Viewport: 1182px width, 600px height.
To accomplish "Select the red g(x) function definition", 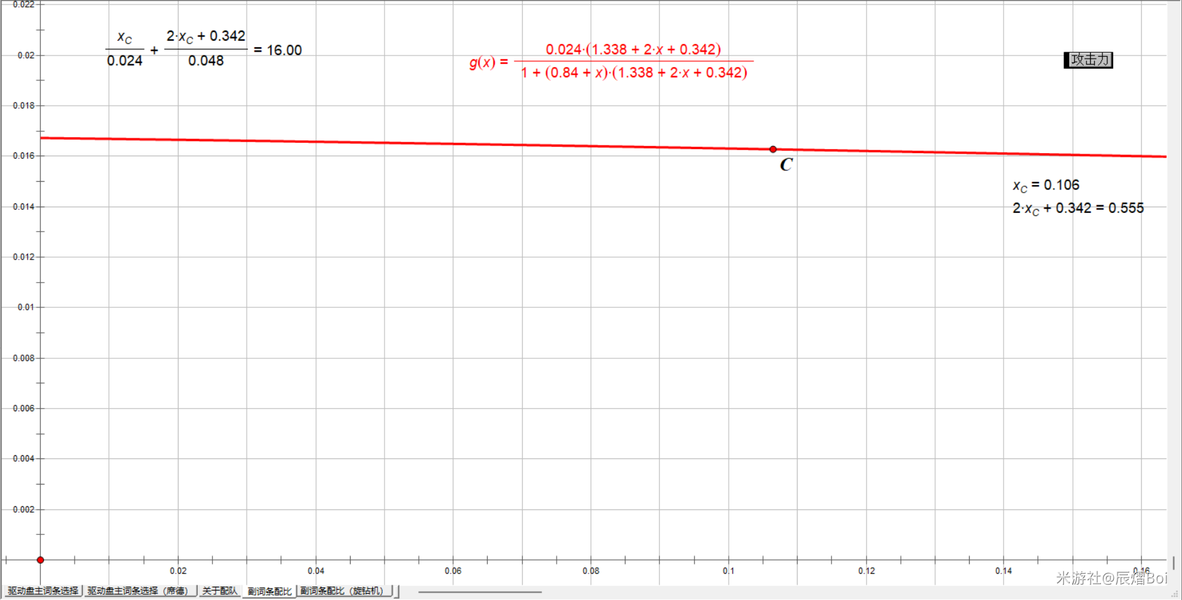I will click(610, 61).
